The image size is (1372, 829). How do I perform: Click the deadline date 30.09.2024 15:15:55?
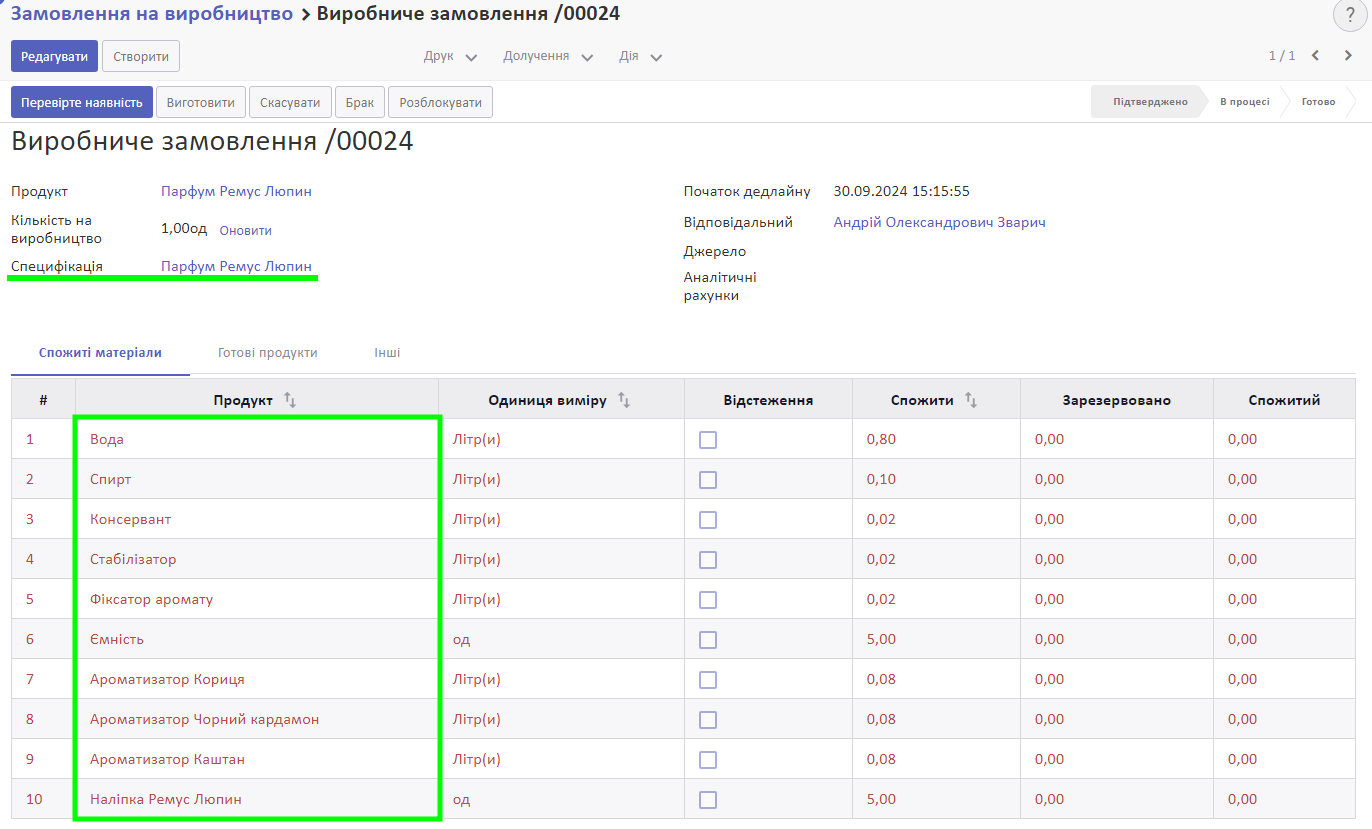pos(901,191)
